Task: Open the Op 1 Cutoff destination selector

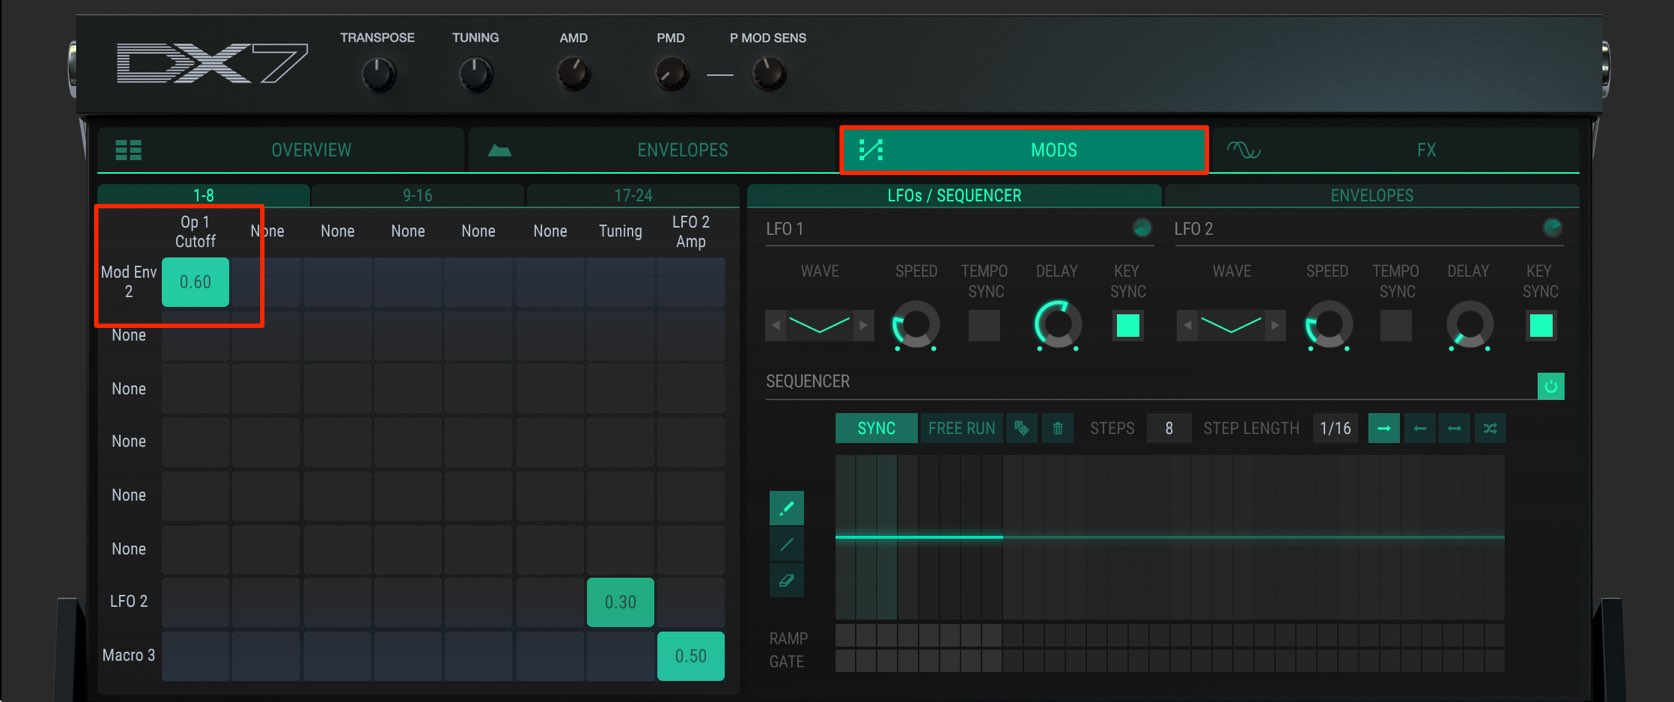Action: point(195,232)
